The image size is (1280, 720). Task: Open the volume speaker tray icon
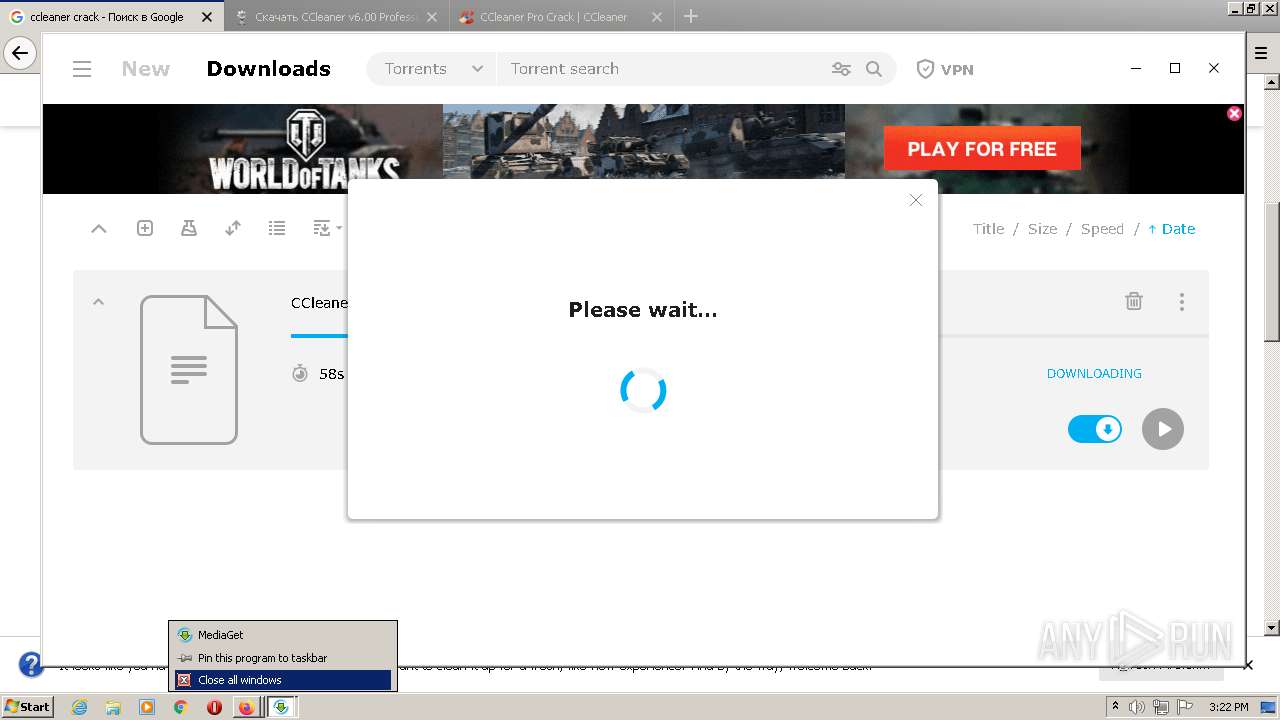(1137, 707)
